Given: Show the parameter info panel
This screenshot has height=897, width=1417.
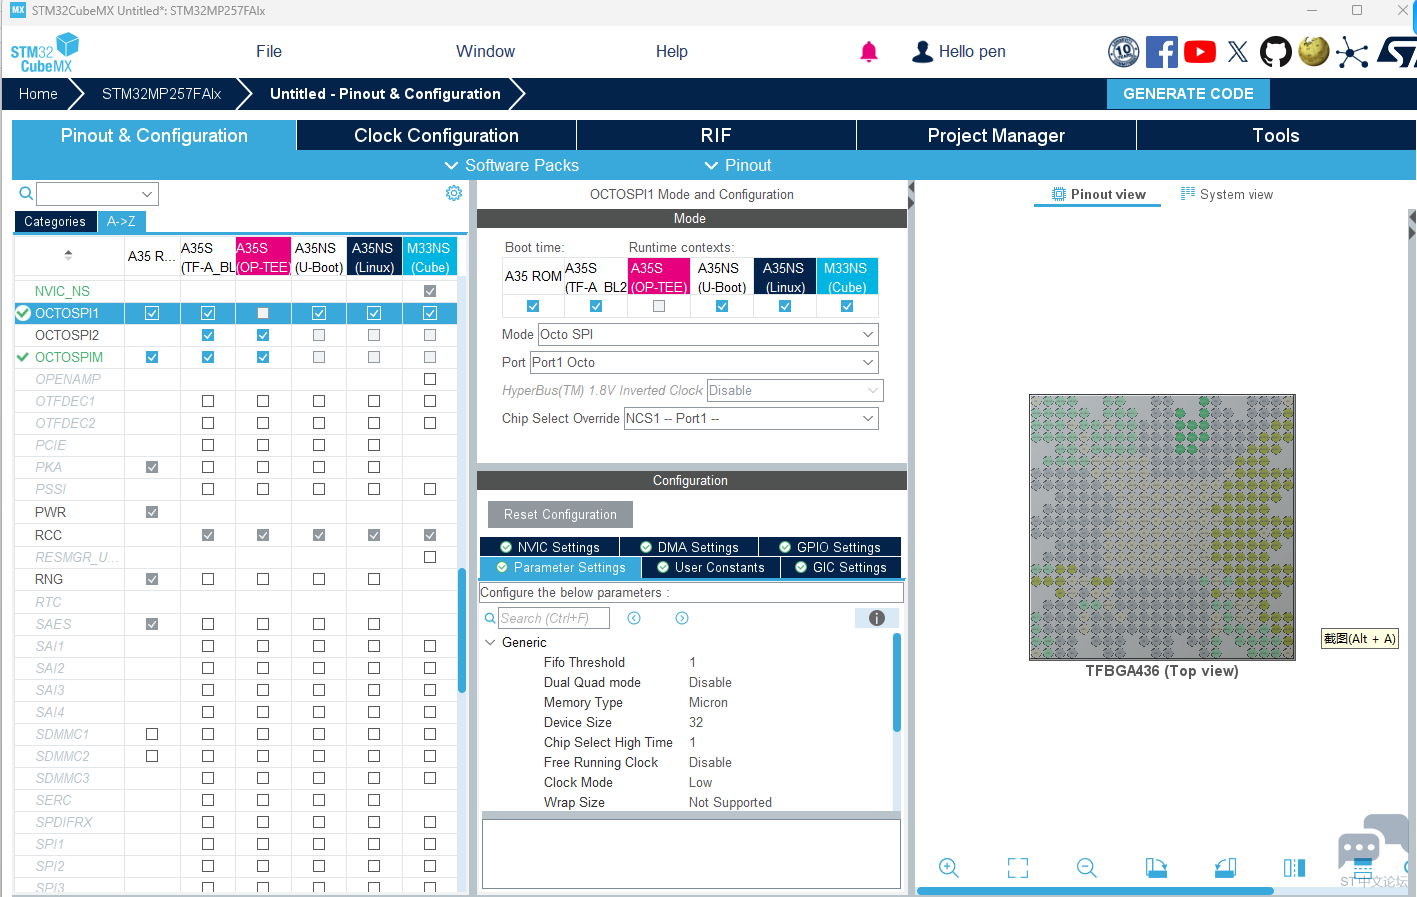Looking at the screenshot, I should [877, 618].
